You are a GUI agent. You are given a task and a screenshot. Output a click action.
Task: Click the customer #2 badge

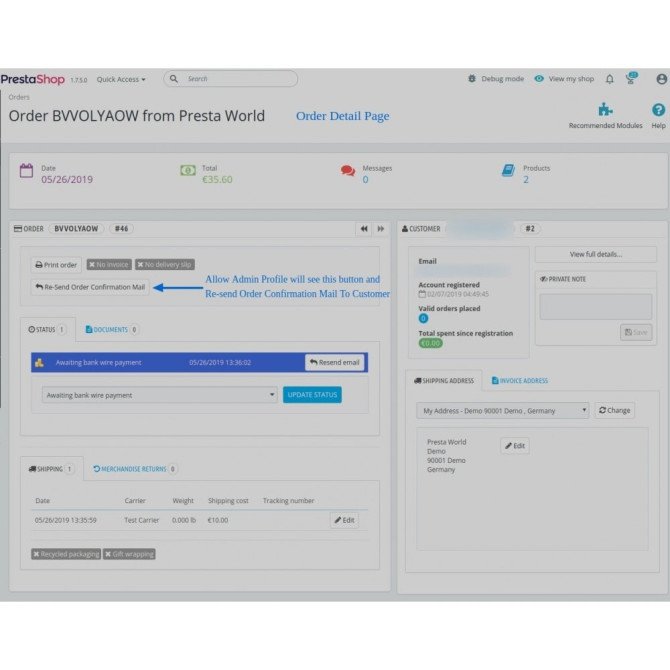click(x=530, y=229)
